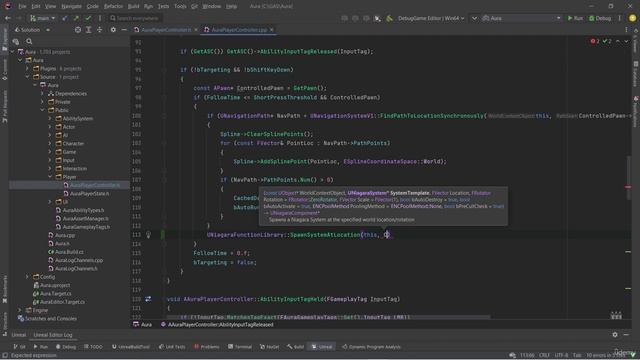This screenshot has height=360, width=640.
Task: Close the AuraPlayerController.cpp tab
Action: click(x=272, y=30)
